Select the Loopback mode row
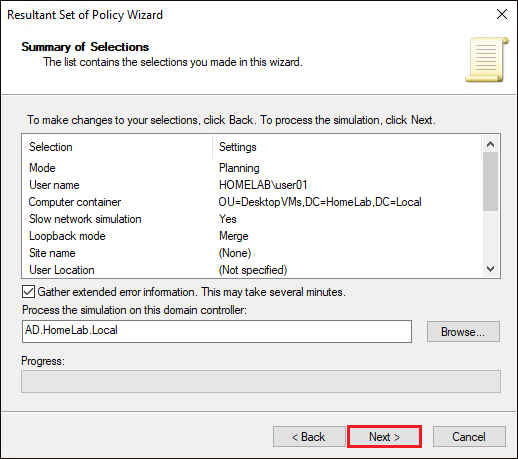The width and height of the screenshot is (518, 459). tap(252, 236)
